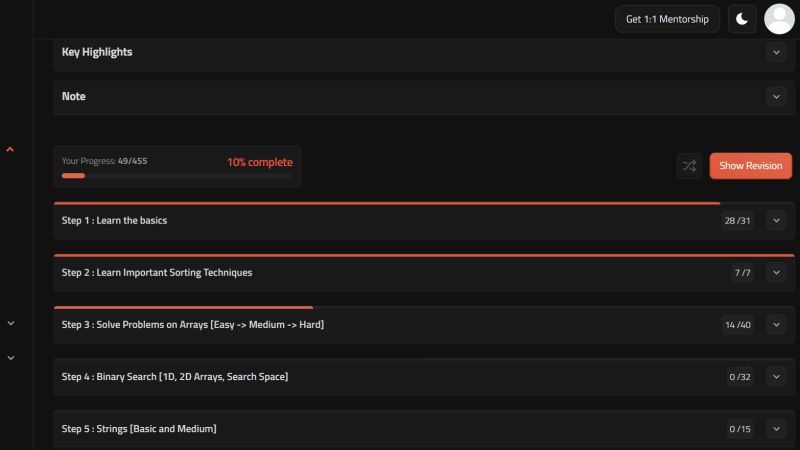Click the Get 1:1 Mentorship button

click(x=667, y=19)
